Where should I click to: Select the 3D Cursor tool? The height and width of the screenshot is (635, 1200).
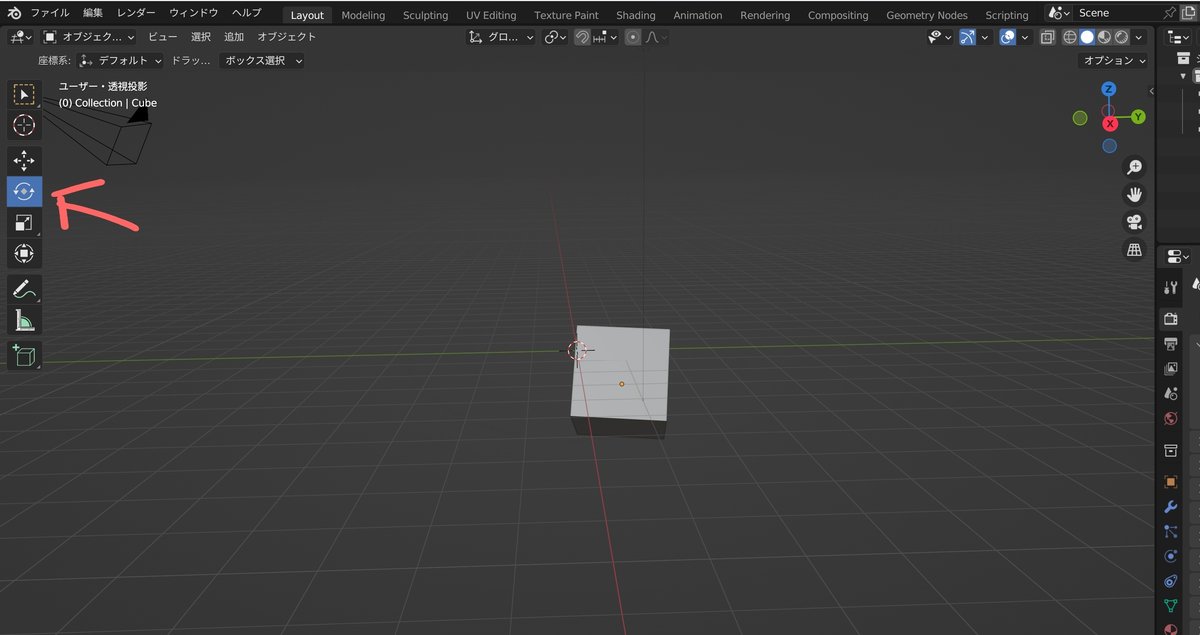click(x=24, y=125)
